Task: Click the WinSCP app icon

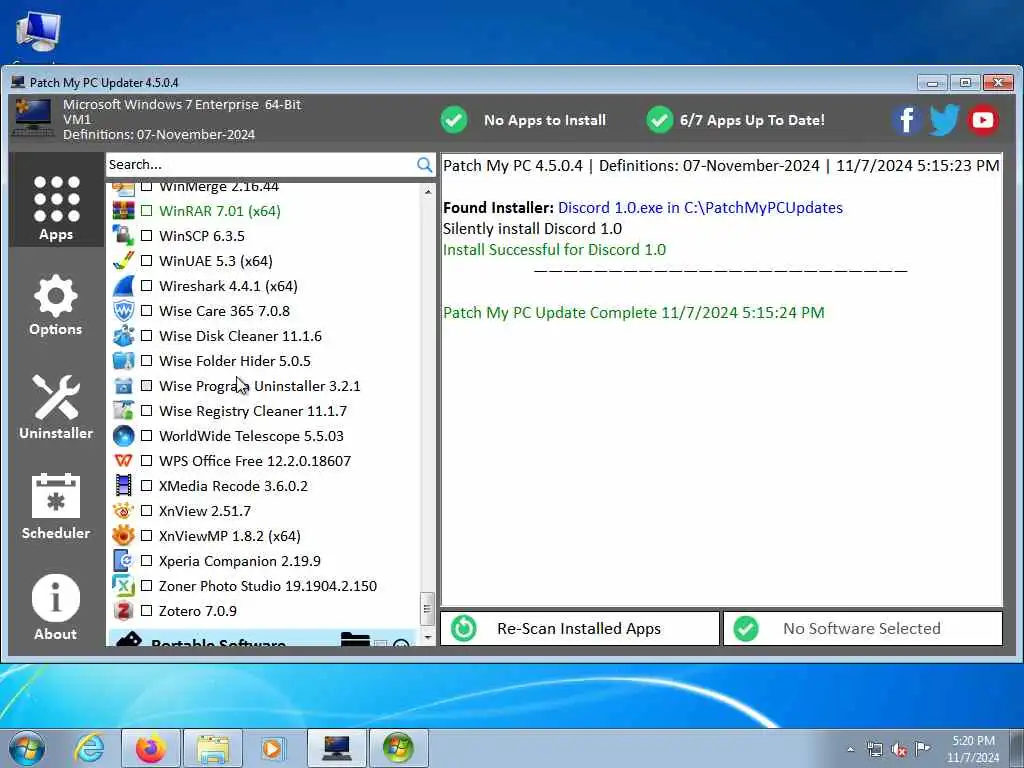Action: pos(123,236)
